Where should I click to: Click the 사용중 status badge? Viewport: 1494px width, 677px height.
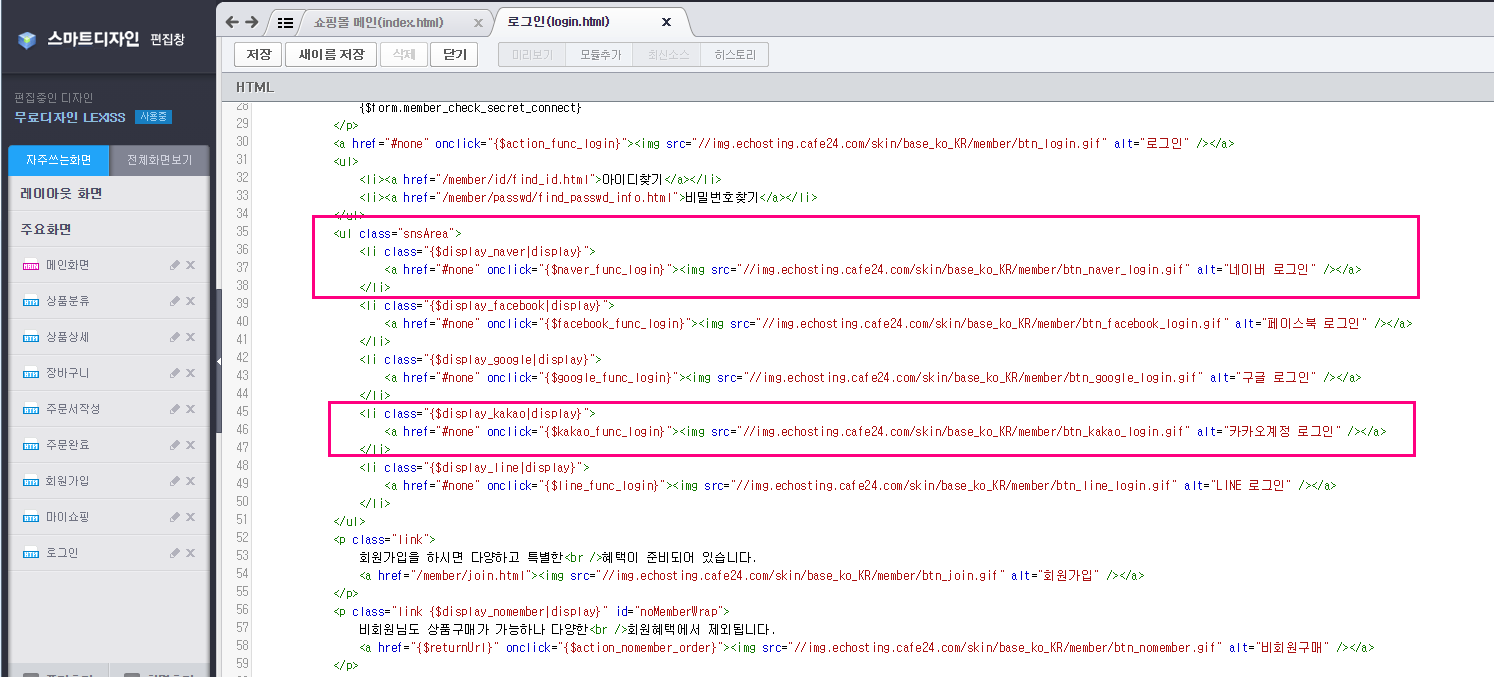153,117
